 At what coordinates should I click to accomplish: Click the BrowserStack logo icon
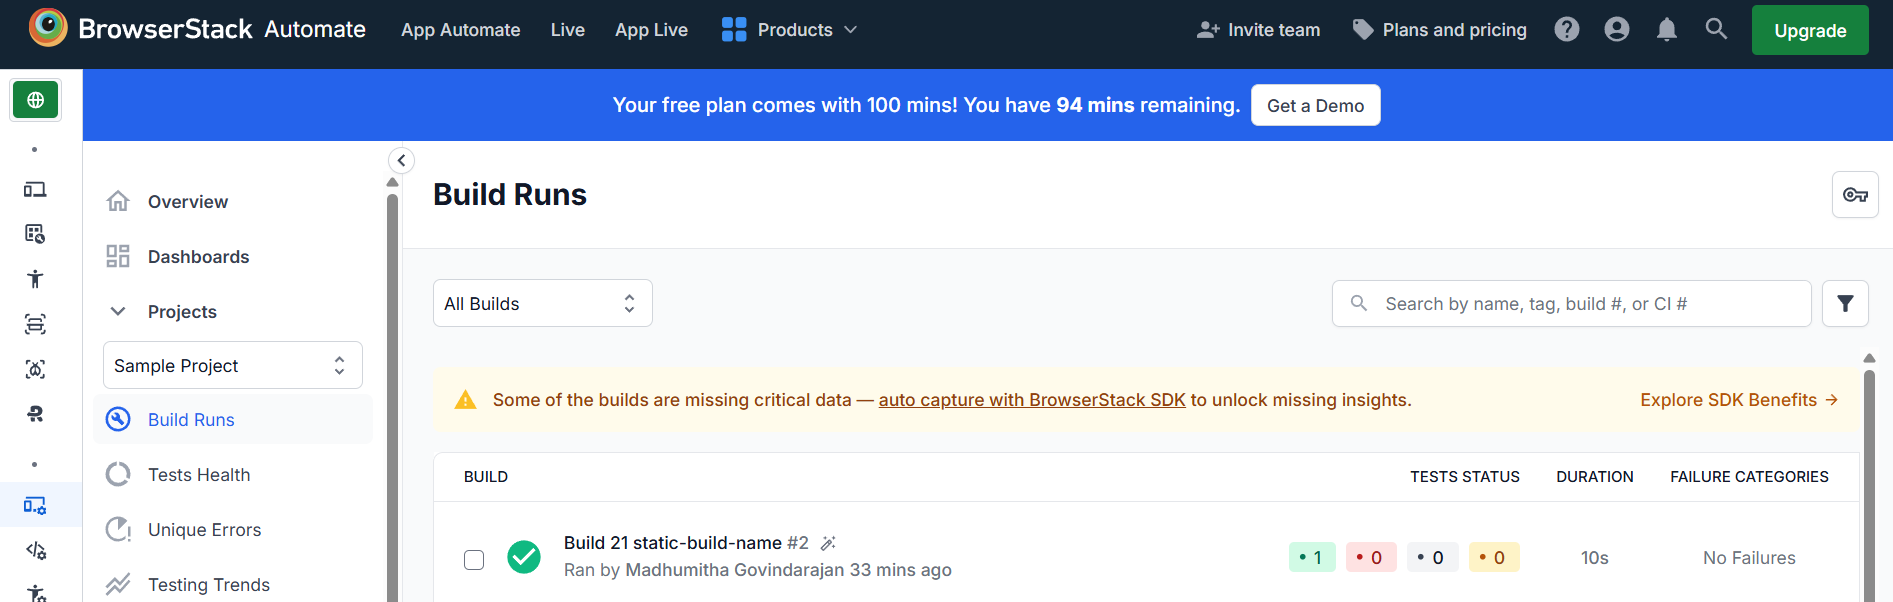tap(48, 28)
